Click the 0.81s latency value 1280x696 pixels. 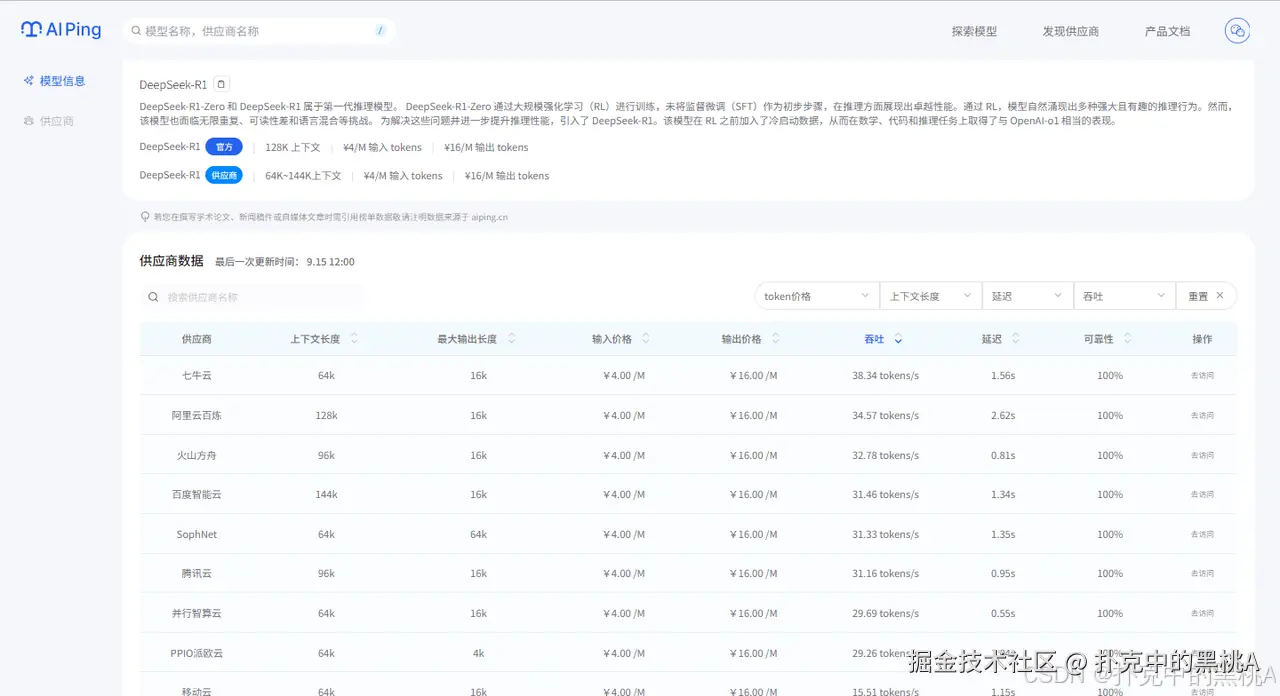1001,455
